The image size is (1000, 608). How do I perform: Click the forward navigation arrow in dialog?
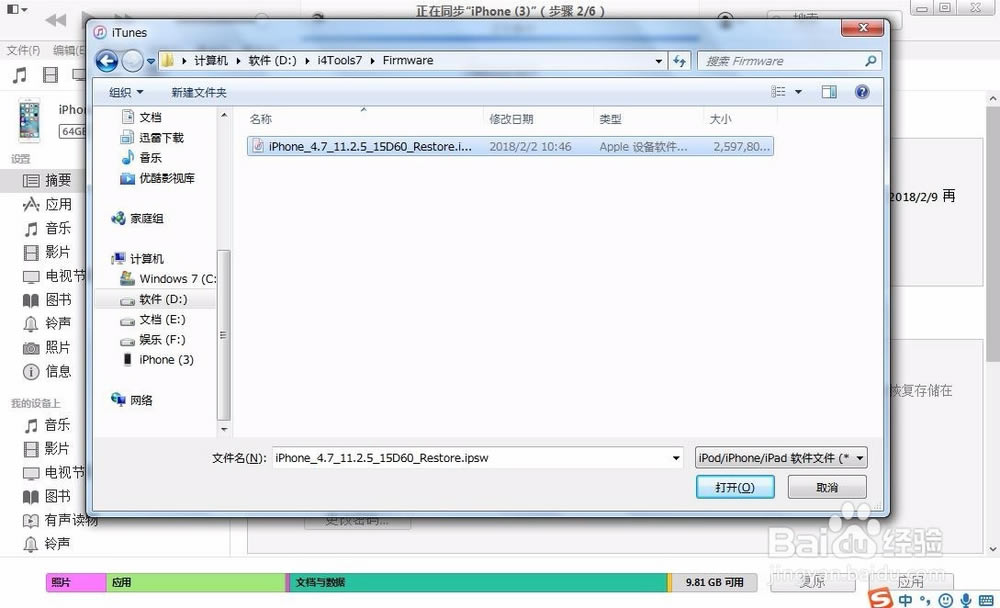[x=133, y=61]
